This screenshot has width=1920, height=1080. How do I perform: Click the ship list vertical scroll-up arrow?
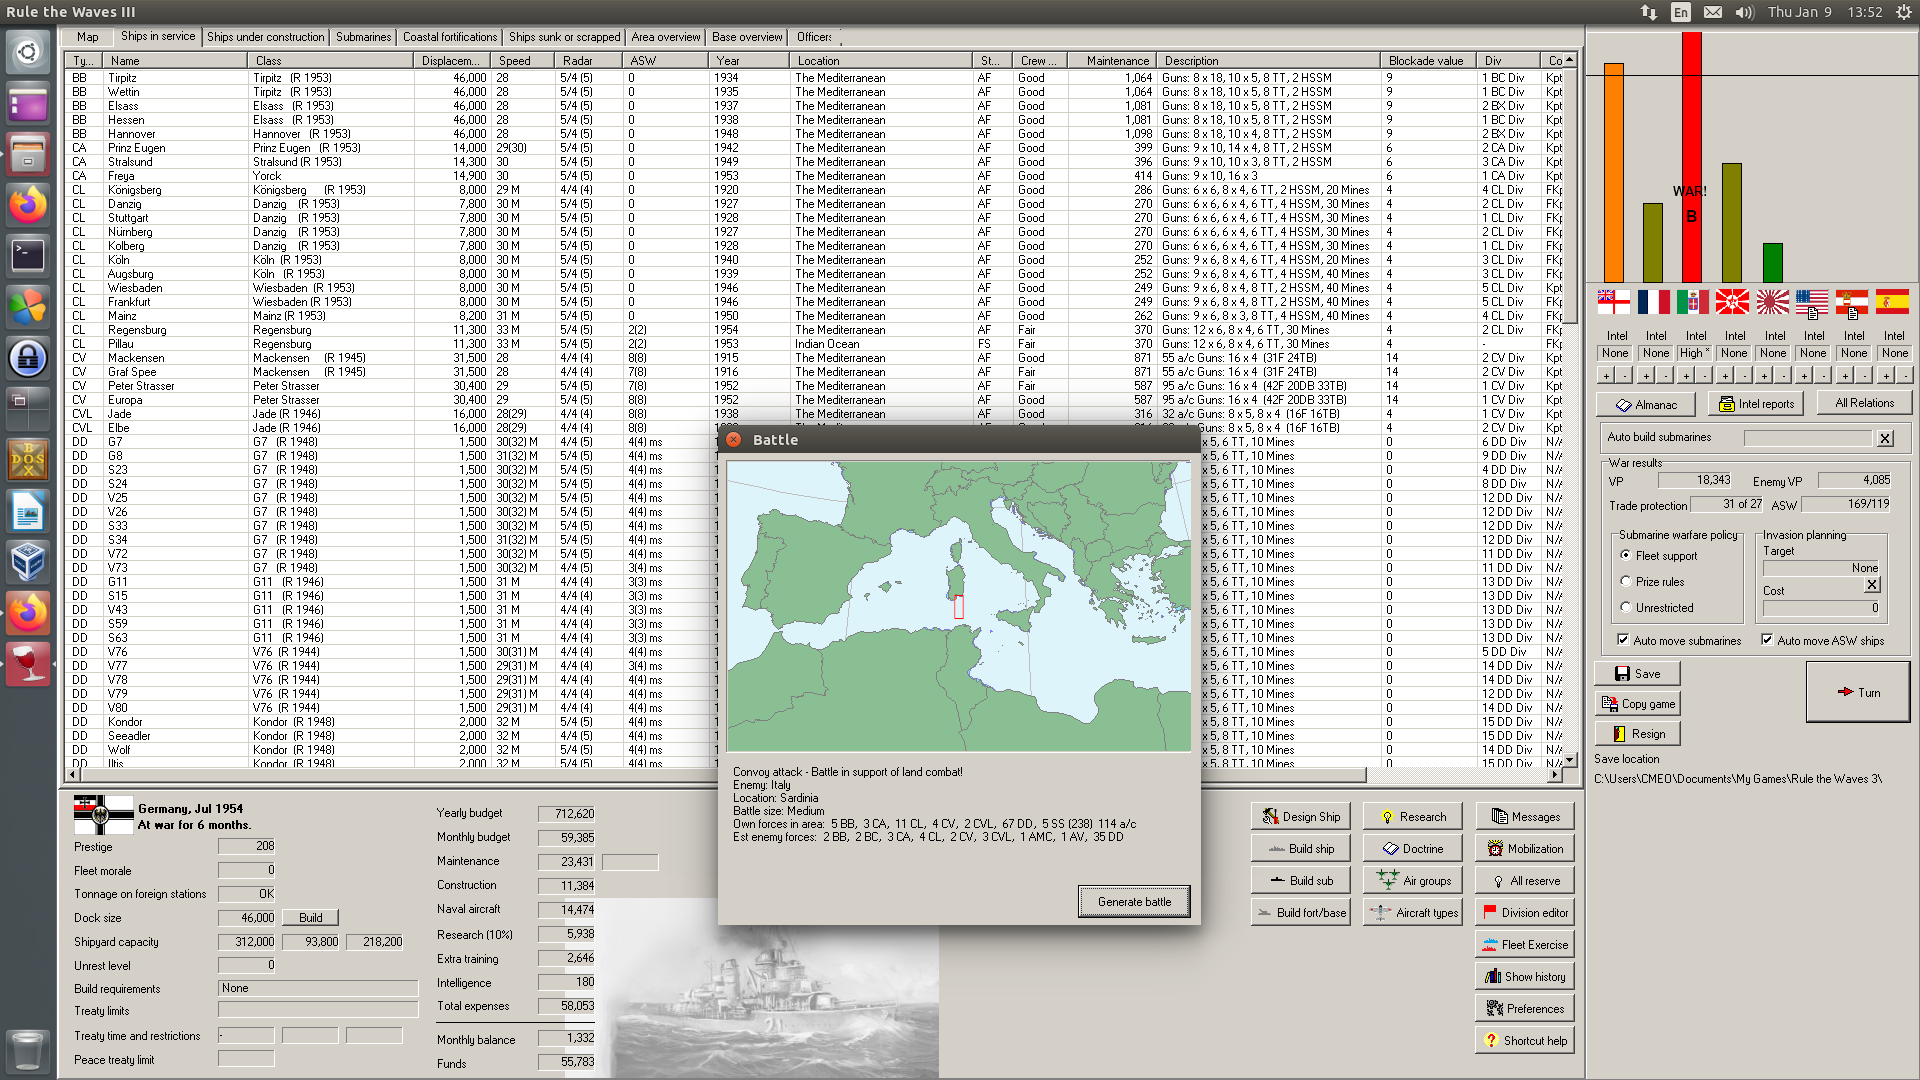1570,60
